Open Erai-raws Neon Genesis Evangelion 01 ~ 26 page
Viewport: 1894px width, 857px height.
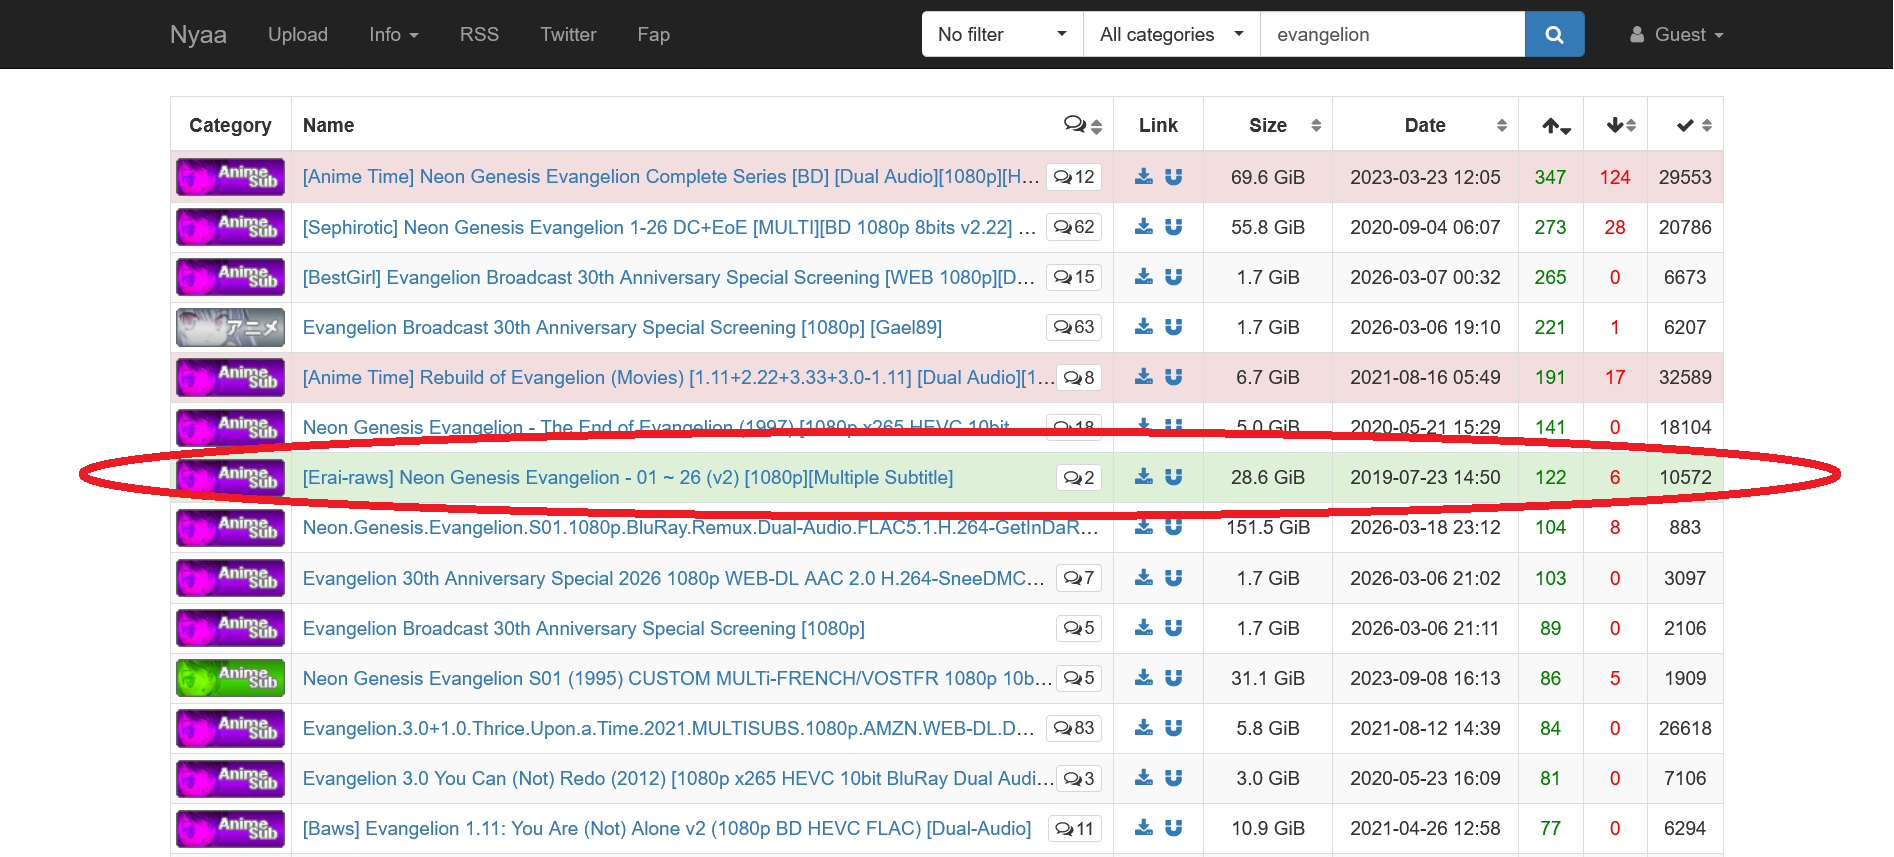[628, 477]
